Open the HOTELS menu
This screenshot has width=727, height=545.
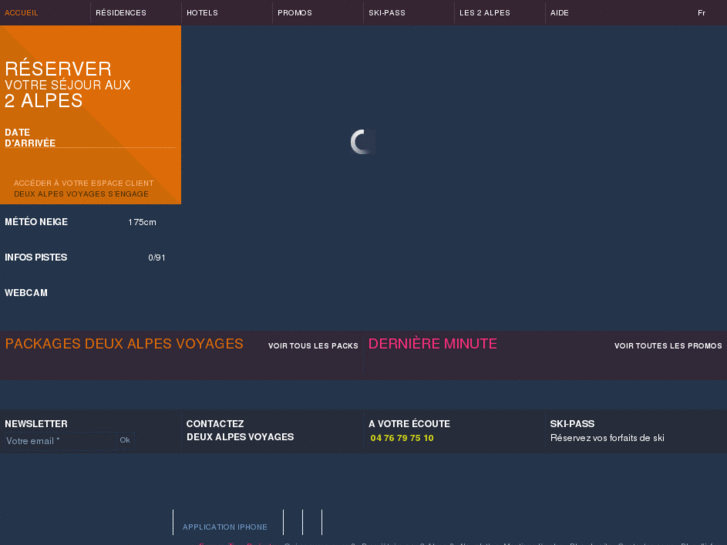(x=202, y=13)
